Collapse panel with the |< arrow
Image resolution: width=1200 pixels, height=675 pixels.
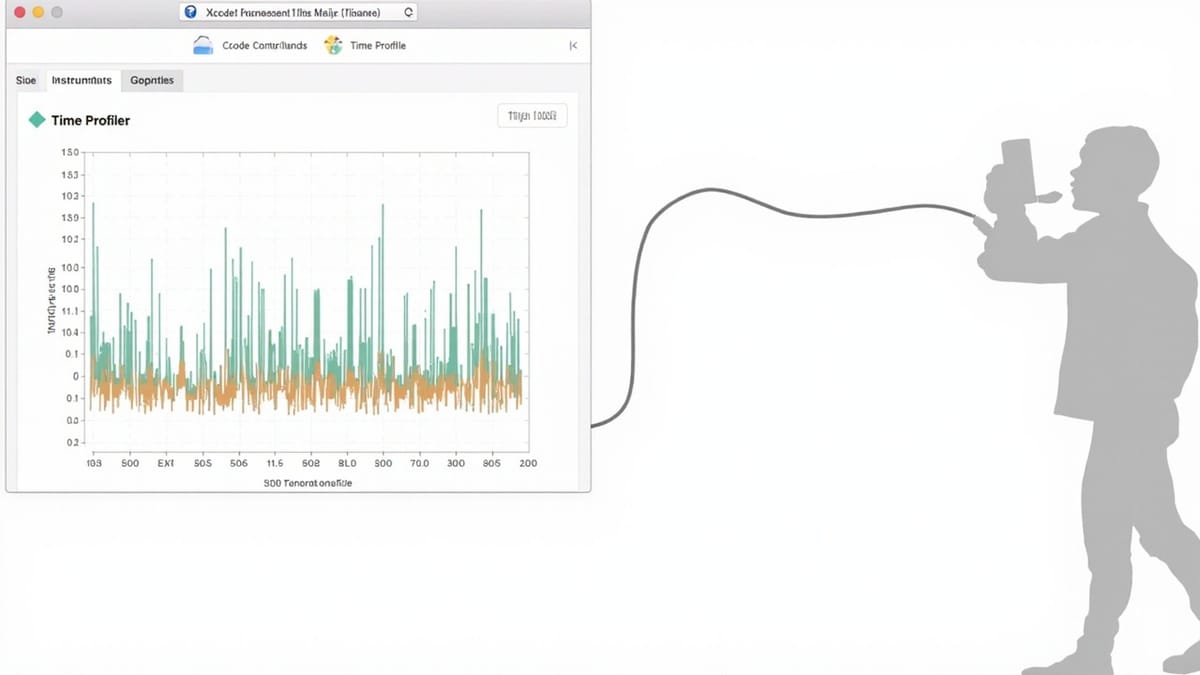click(x=573, y=45)
